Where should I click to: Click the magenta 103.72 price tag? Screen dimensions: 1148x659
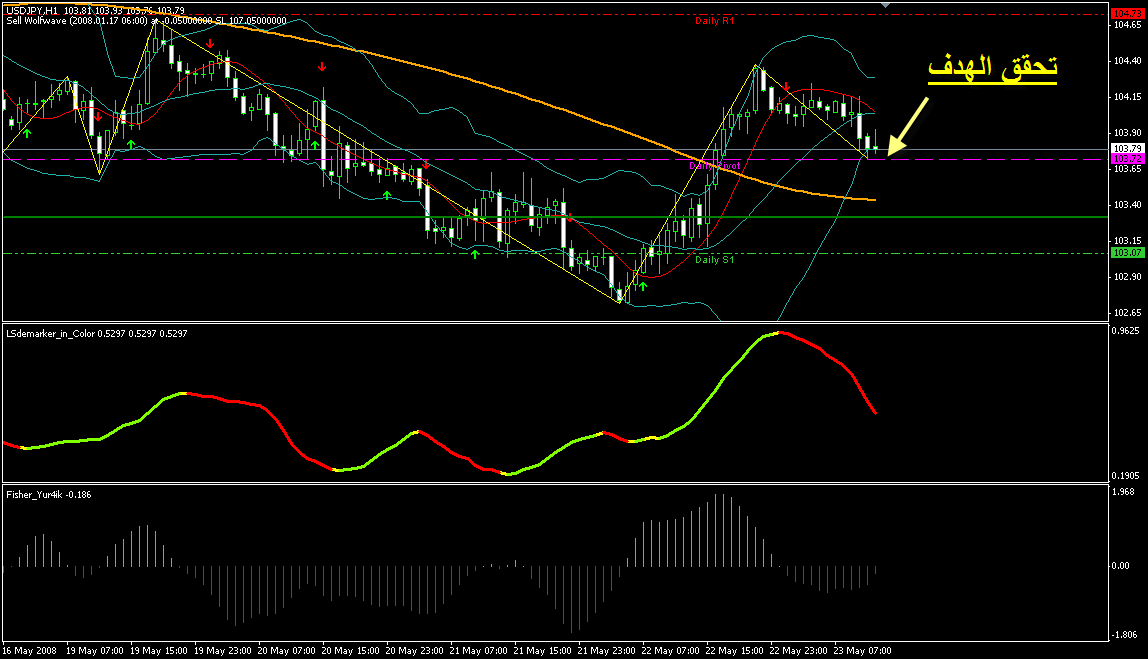pyautogui.click(x=1126, y=159)
